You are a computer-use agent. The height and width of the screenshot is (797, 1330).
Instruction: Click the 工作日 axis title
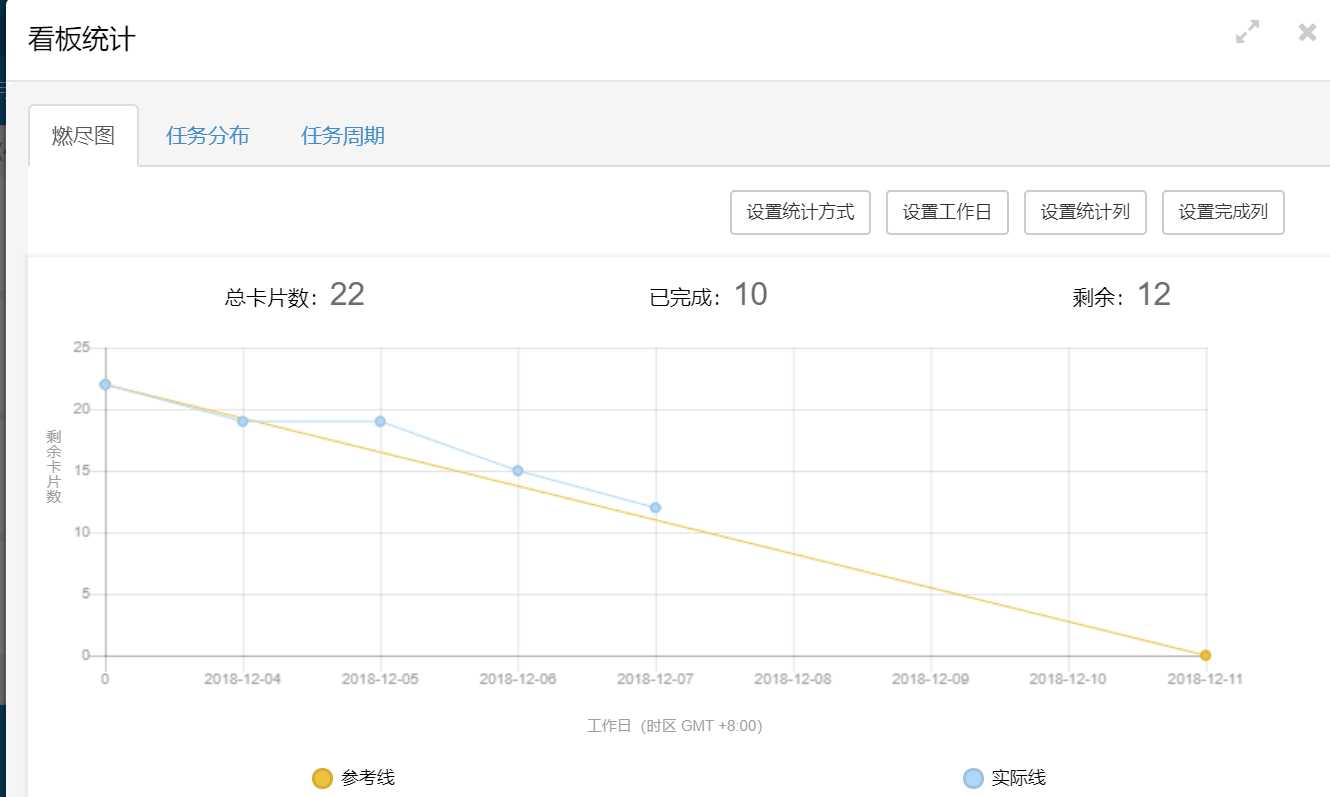674,726
